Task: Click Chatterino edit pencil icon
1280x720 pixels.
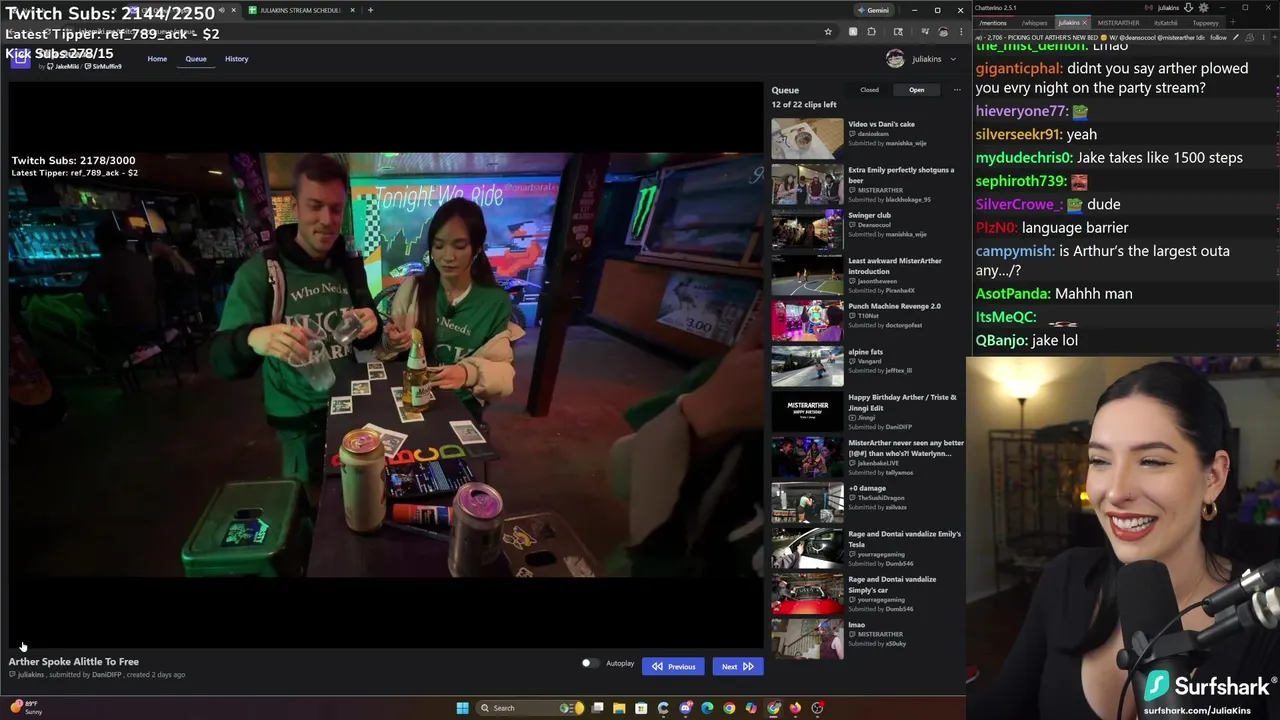Action: click(1236, 37)
